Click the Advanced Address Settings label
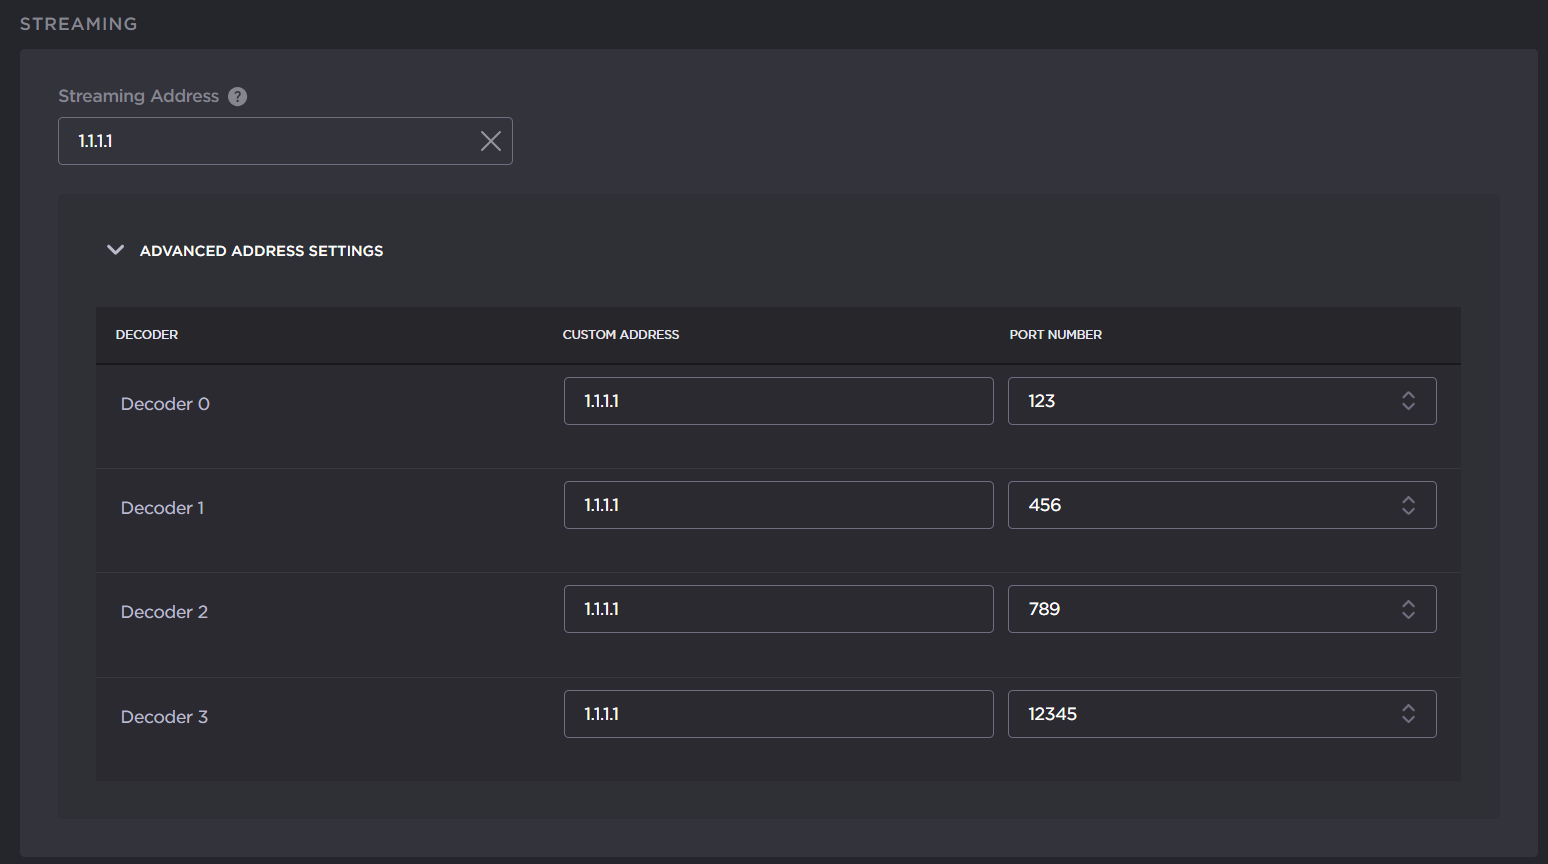This screenshot has height=864, width=1548. point(261,250)
